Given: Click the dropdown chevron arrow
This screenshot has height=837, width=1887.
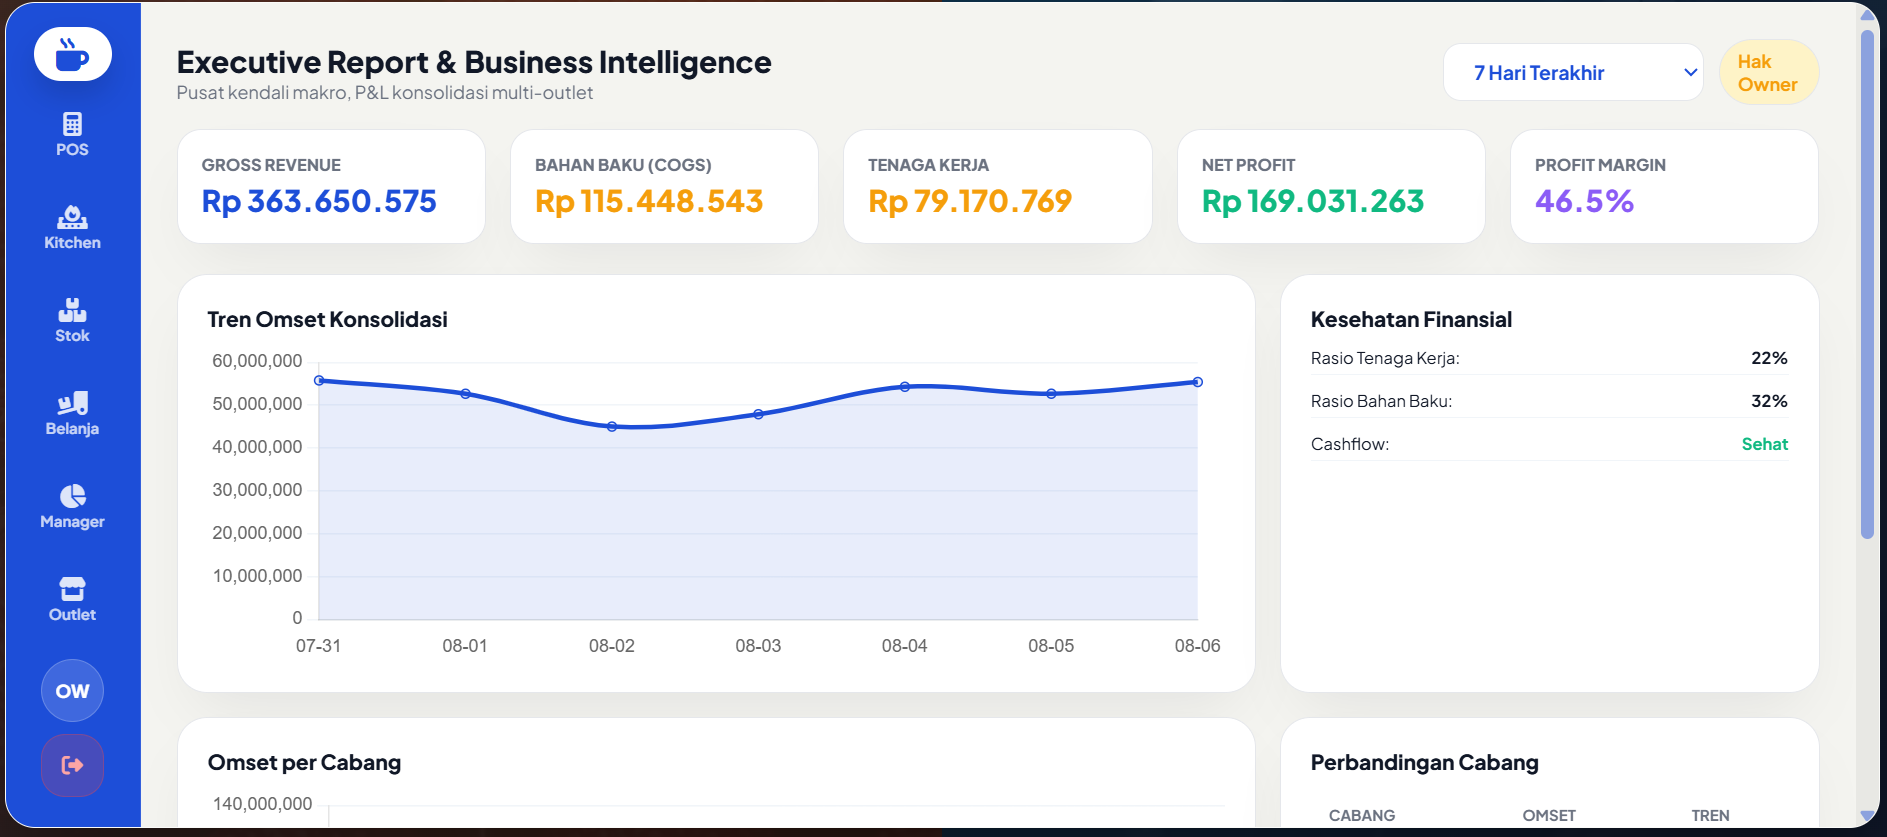Looking at the screenshot, I should pos(1690,72).
